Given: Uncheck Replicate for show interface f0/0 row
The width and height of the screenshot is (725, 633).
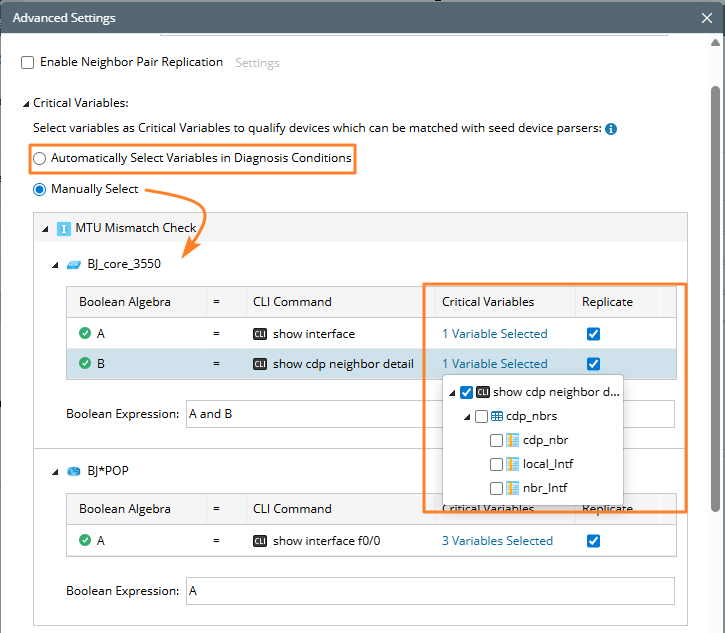Looking at the screenshot, I should pyautogui.click(x=594, y=541).
